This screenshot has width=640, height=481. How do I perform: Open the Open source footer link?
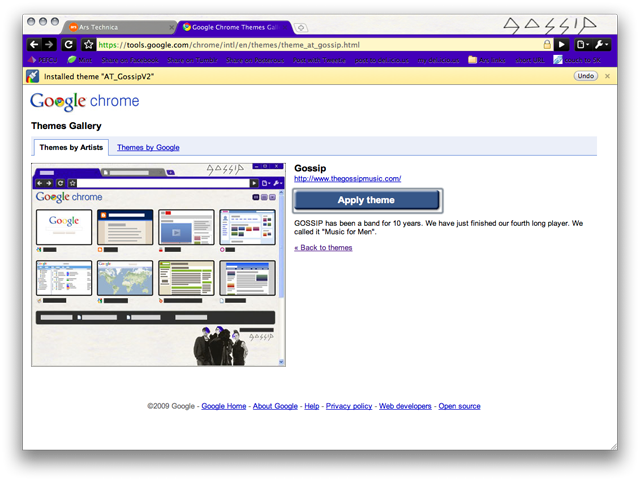pyautogui.click(x=459, y=406)
